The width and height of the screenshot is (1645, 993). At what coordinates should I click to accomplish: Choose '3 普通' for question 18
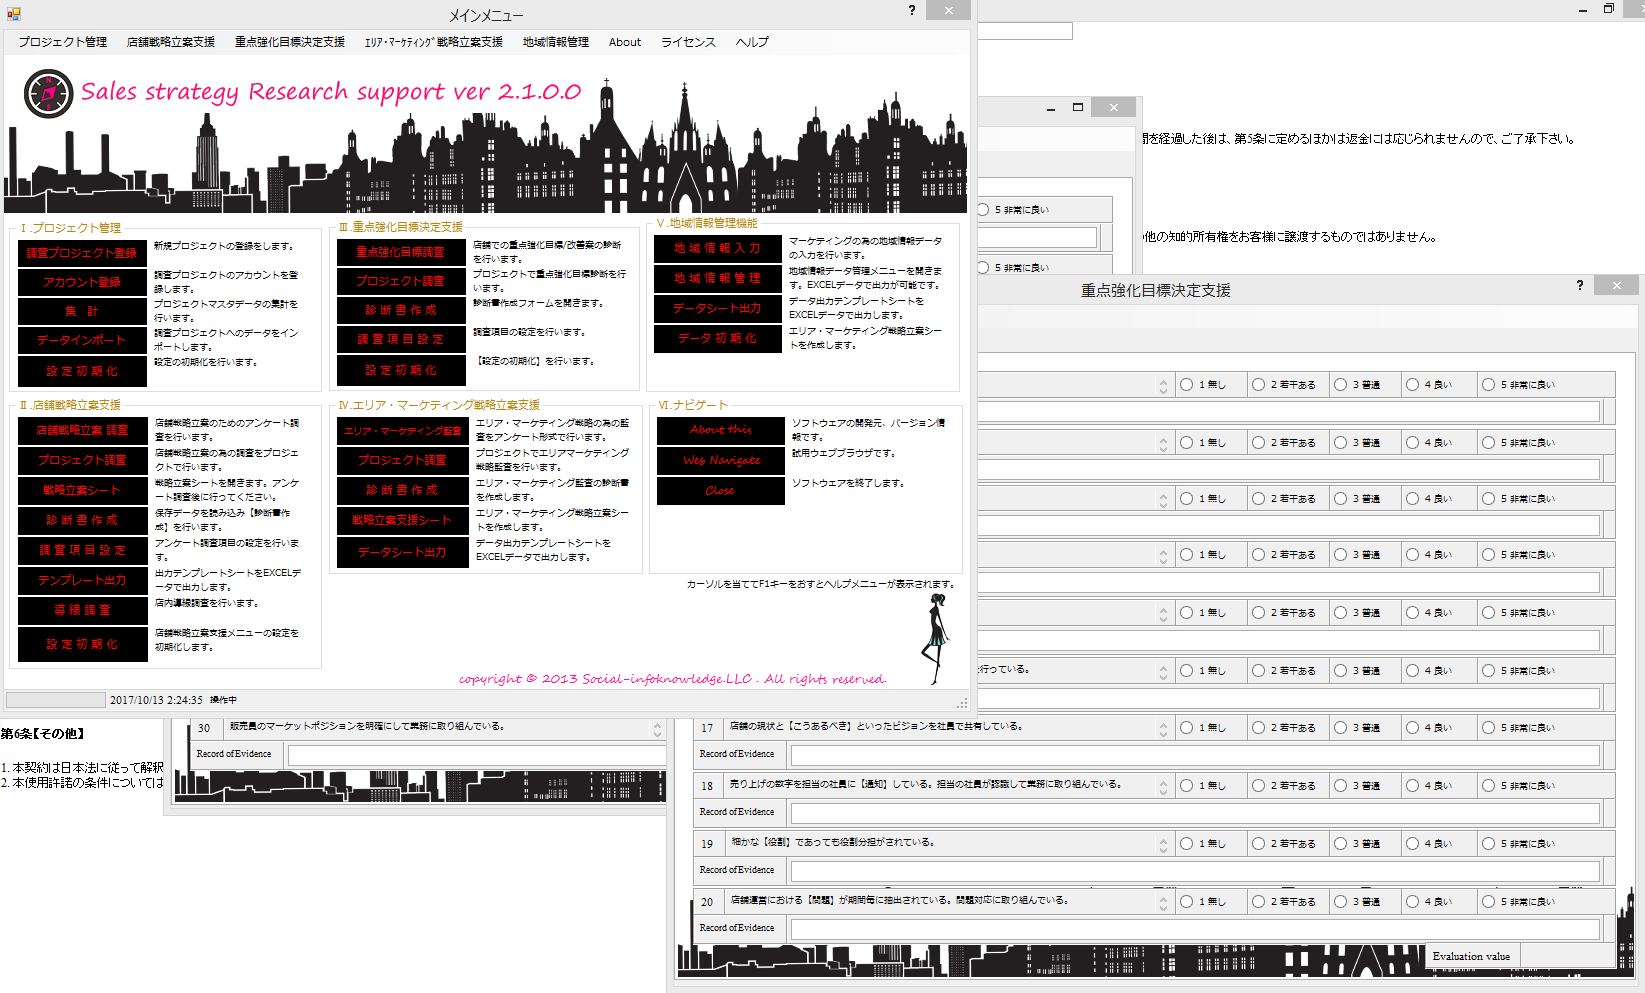tap(1341, 786)
